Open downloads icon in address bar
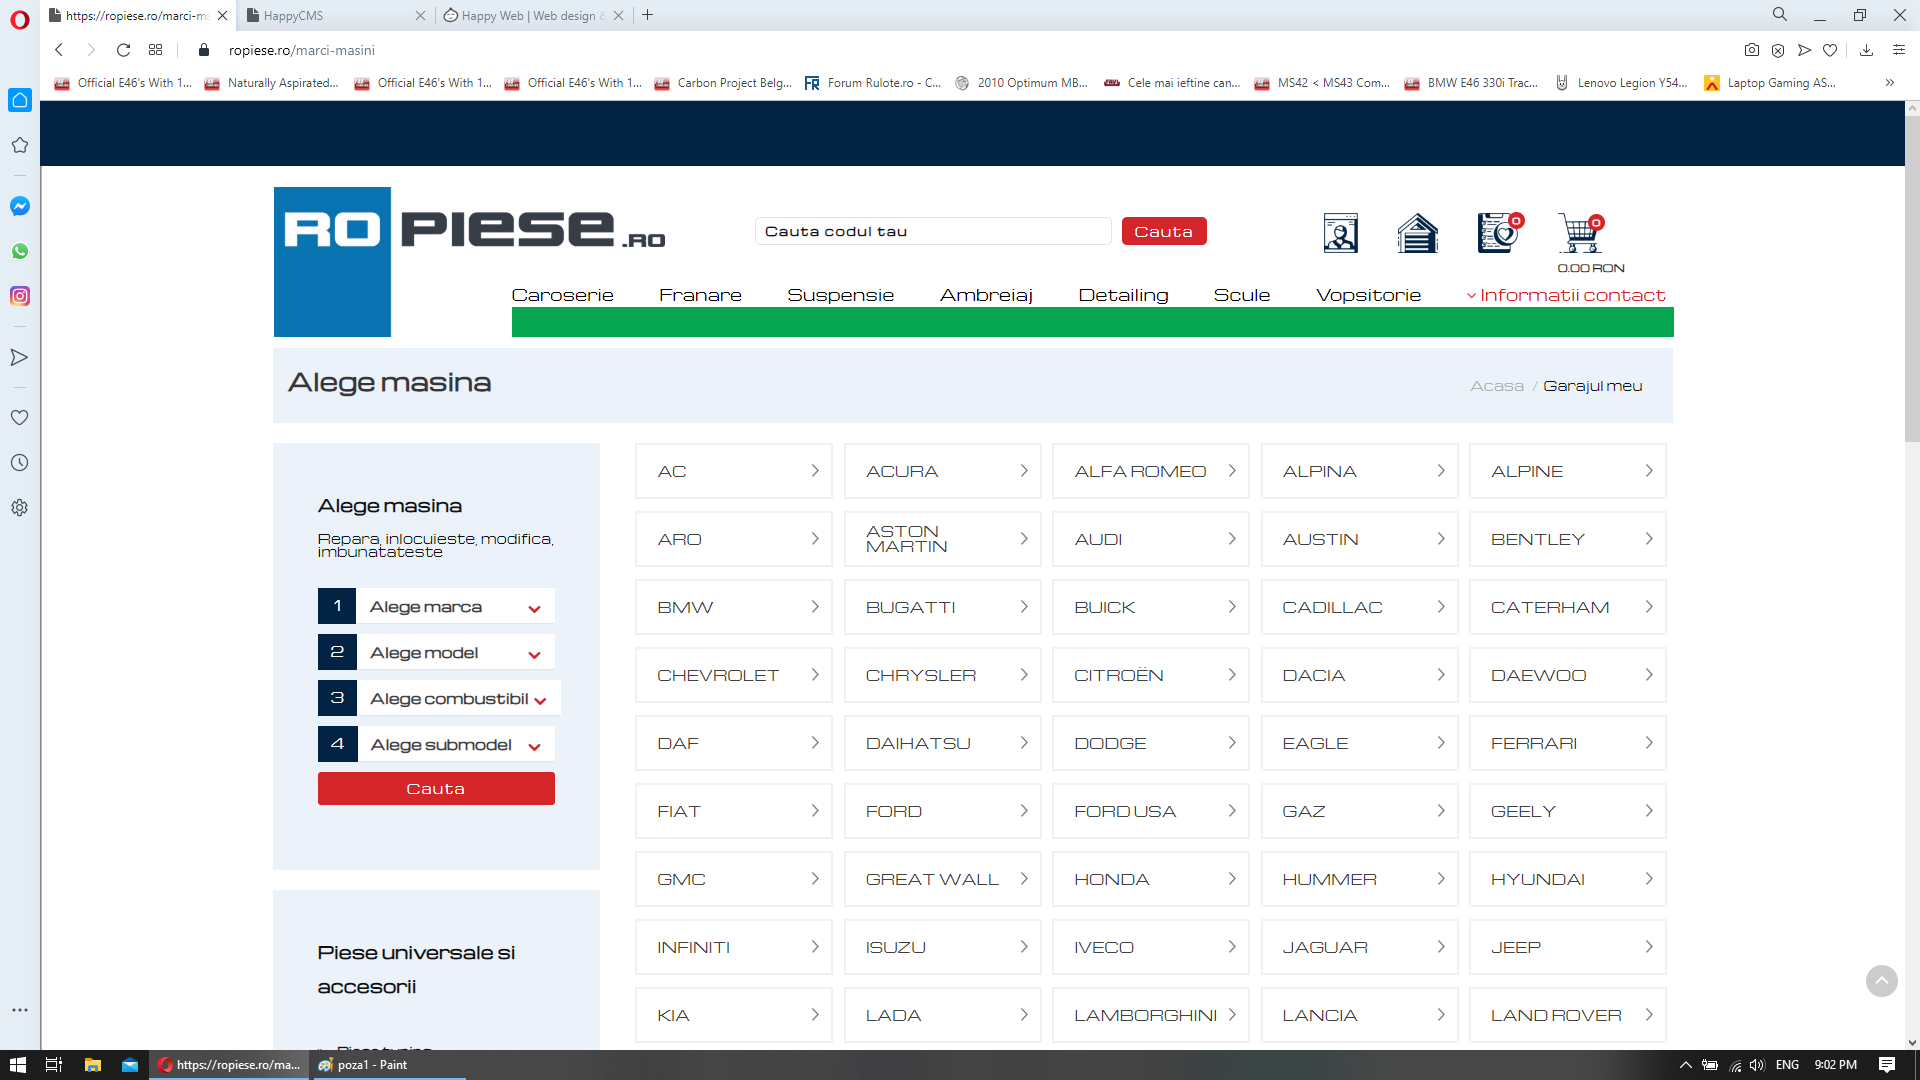The image size is (1920, 1080). point(1866,50)
